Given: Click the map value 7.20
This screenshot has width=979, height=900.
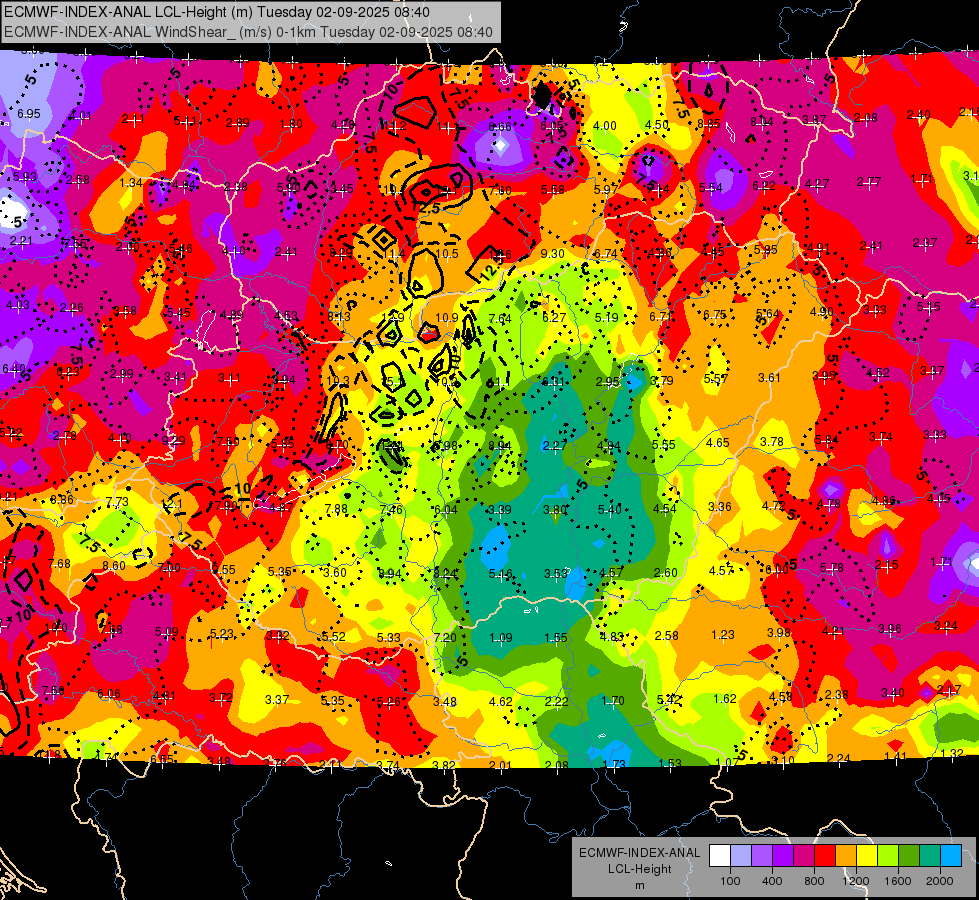Looking at the screenshot, I should (x=445, y=638).
